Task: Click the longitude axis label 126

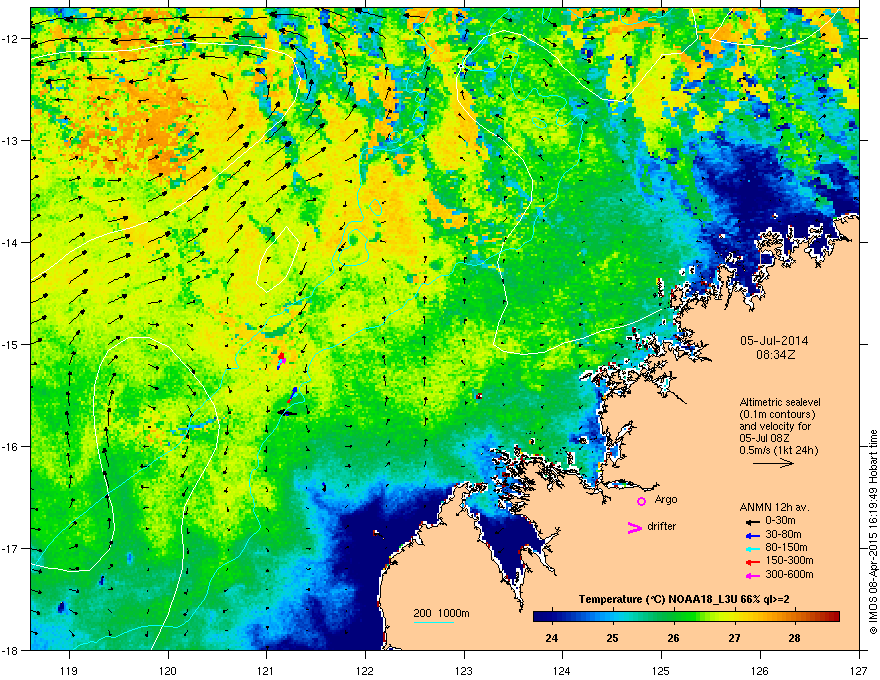Action: click(x=760, y=670)
